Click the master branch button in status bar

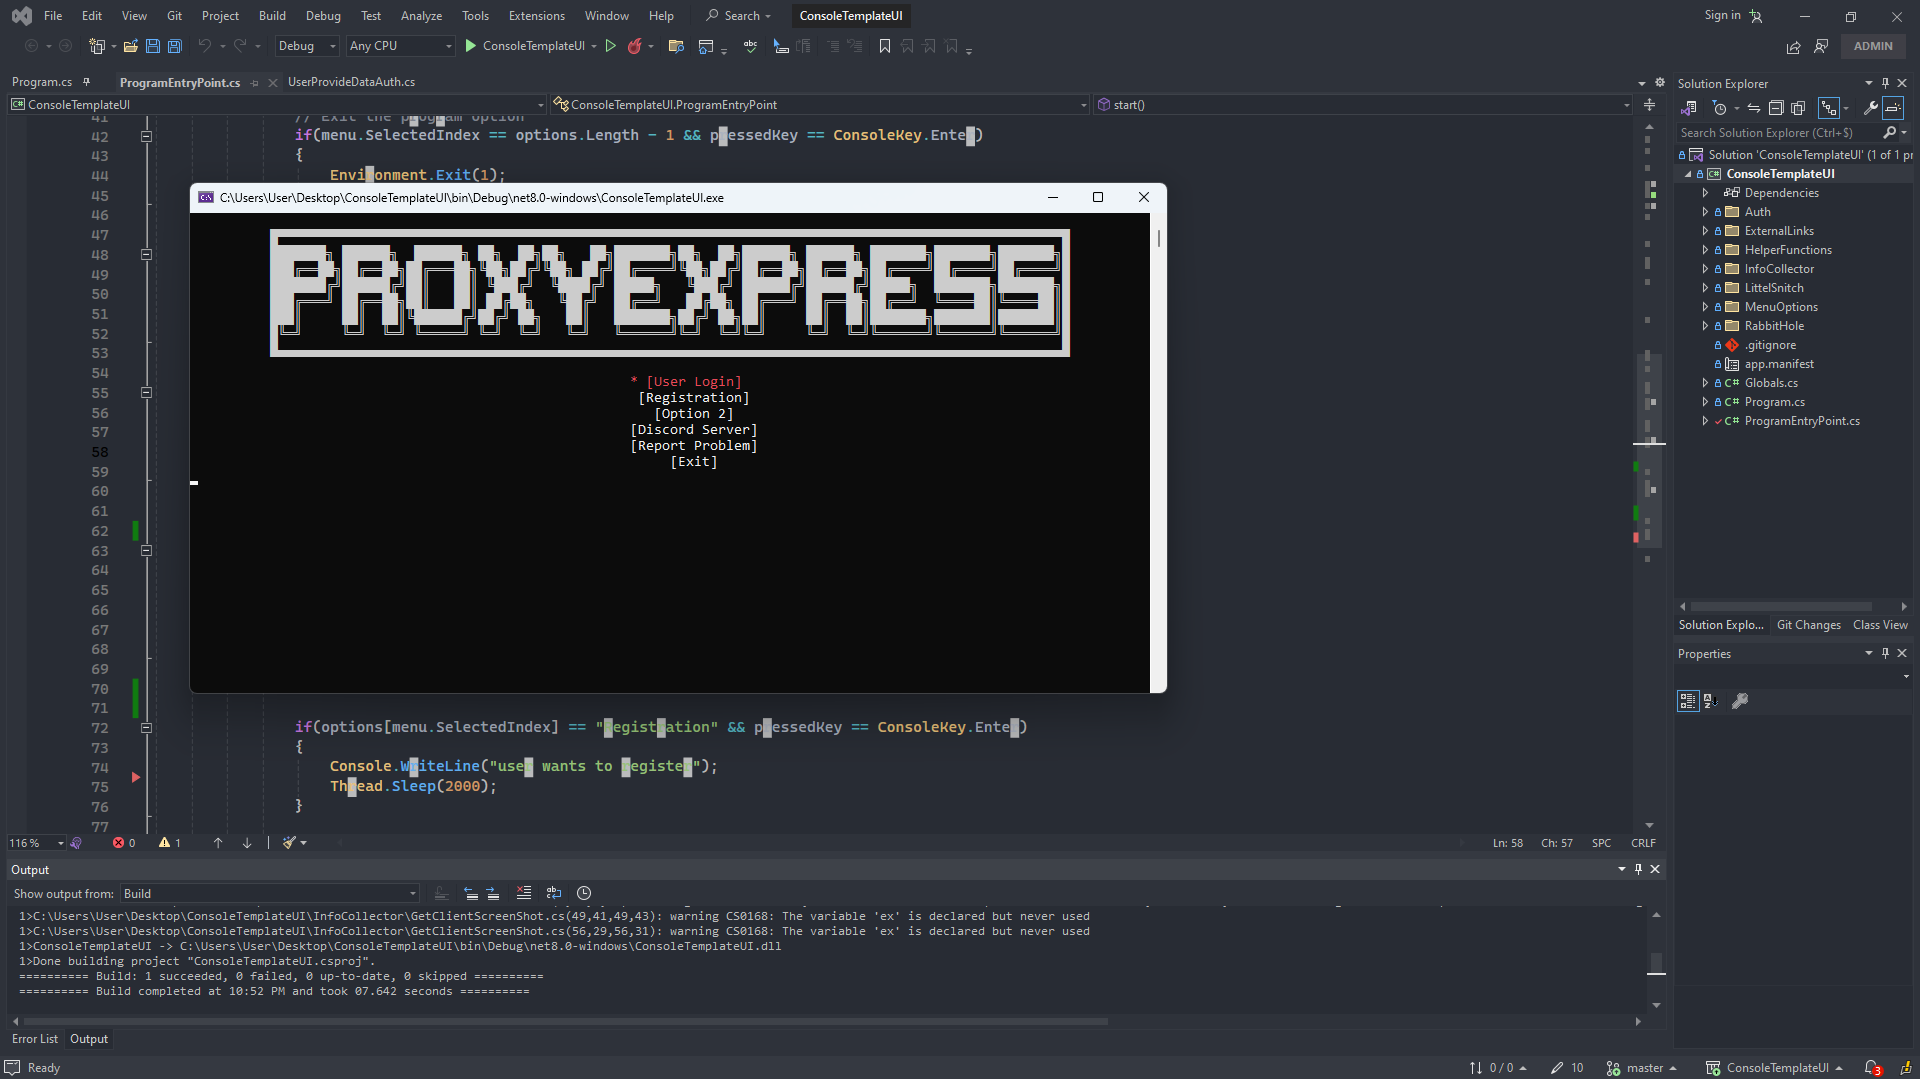point(1642,1067)
